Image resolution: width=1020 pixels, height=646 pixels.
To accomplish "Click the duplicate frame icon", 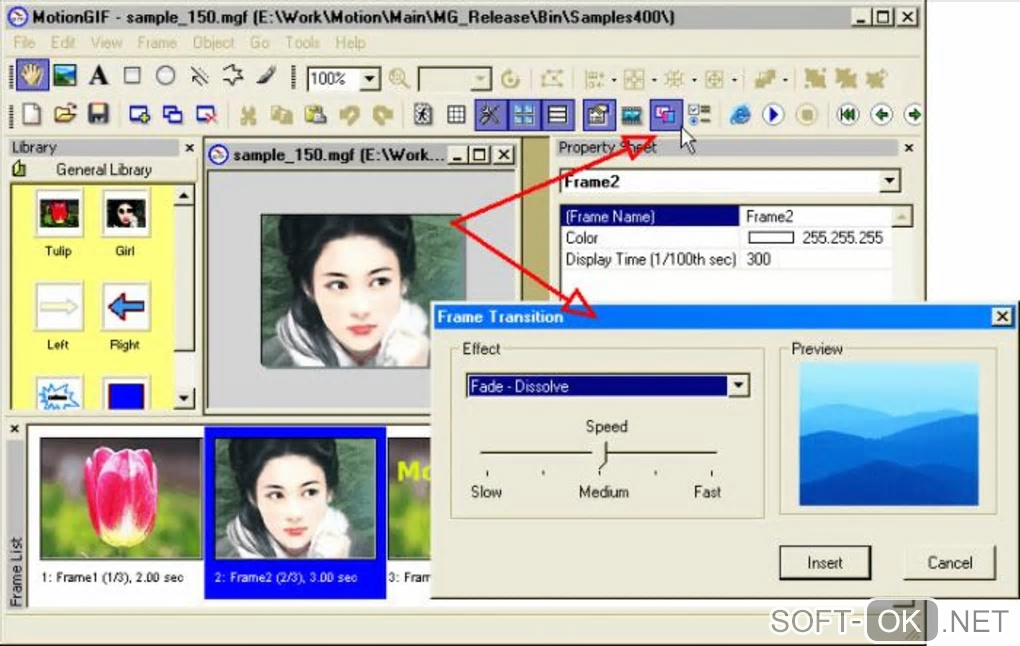I will 172,115.
